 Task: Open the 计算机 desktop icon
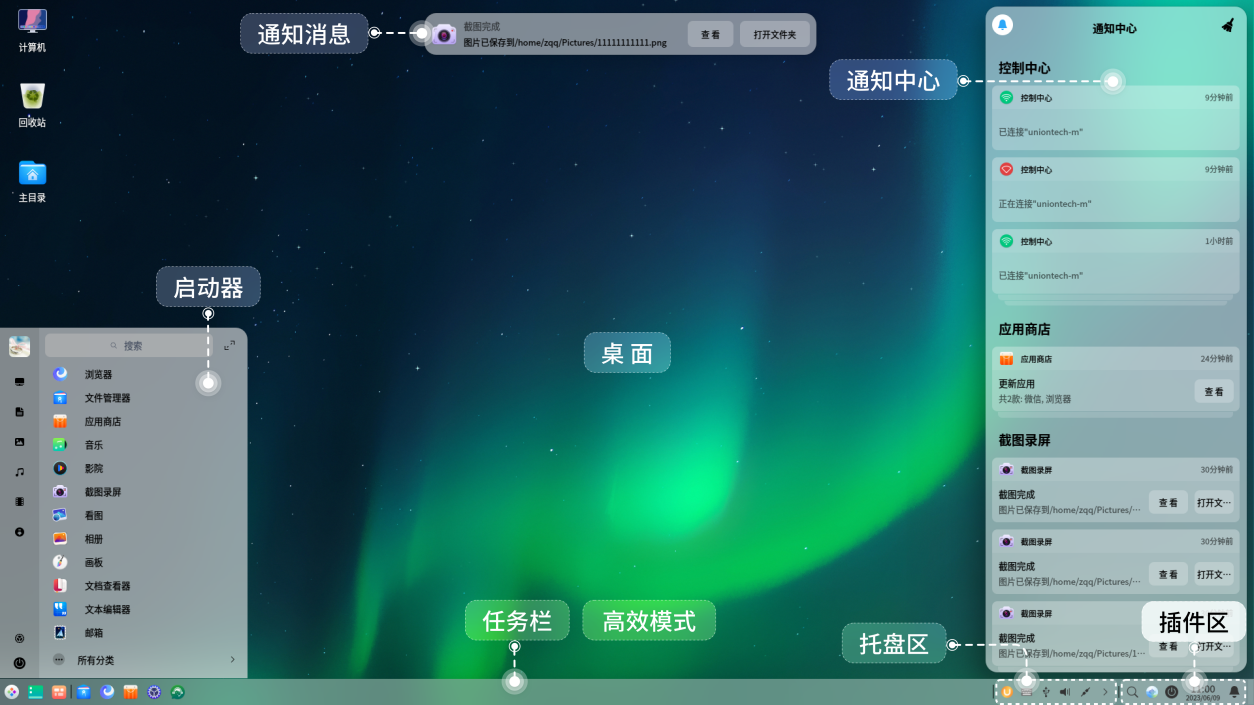pyautogui.click(x=32, y=30)
